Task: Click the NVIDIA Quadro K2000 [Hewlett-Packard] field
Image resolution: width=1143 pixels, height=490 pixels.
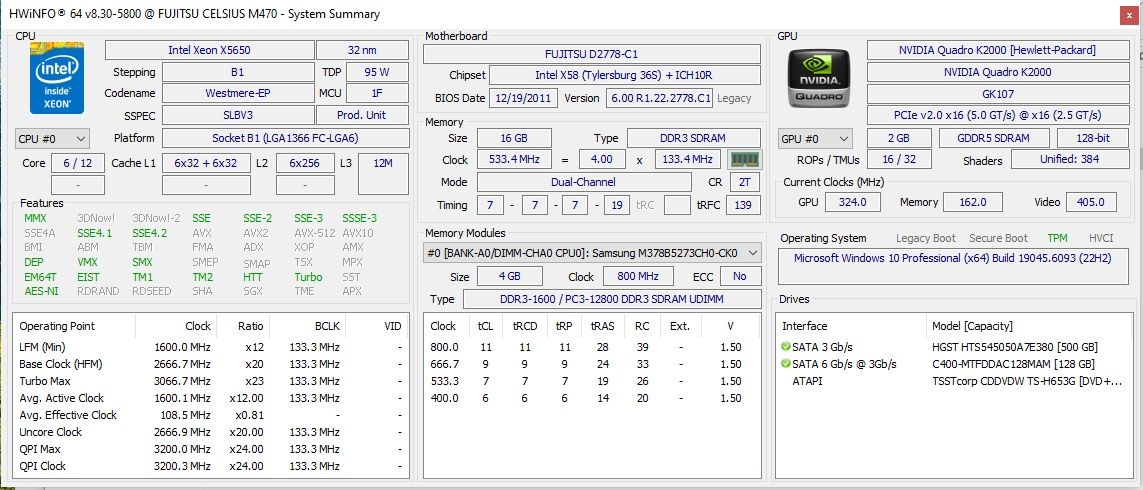Action: click(x=998, y=50)
